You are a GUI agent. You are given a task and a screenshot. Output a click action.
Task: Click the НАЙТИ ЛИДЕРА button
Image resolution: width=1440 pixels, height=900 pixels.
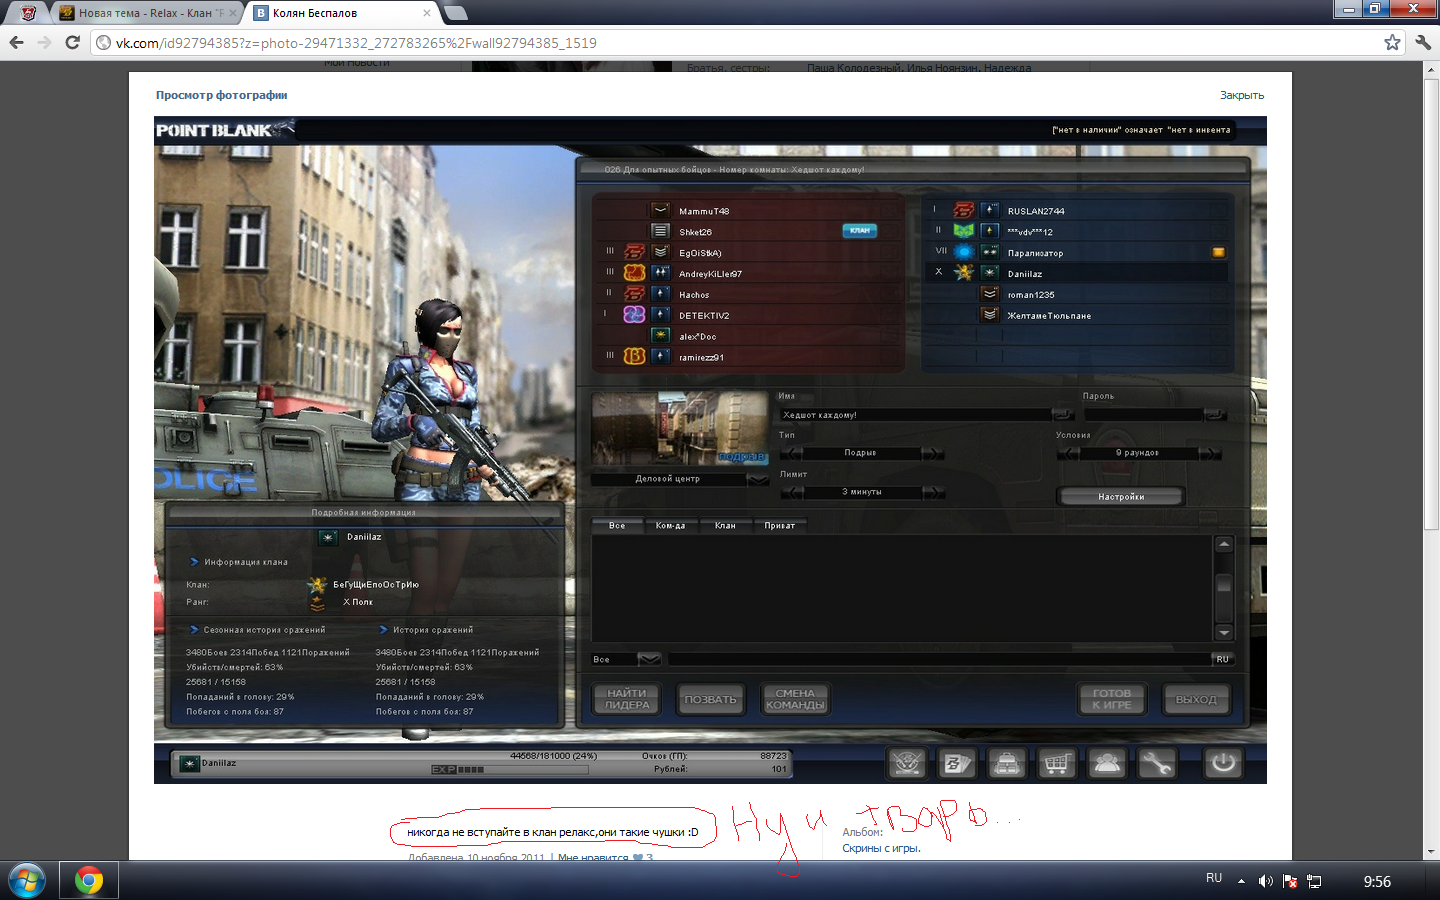pyautogui.click(x=627, y=699)
